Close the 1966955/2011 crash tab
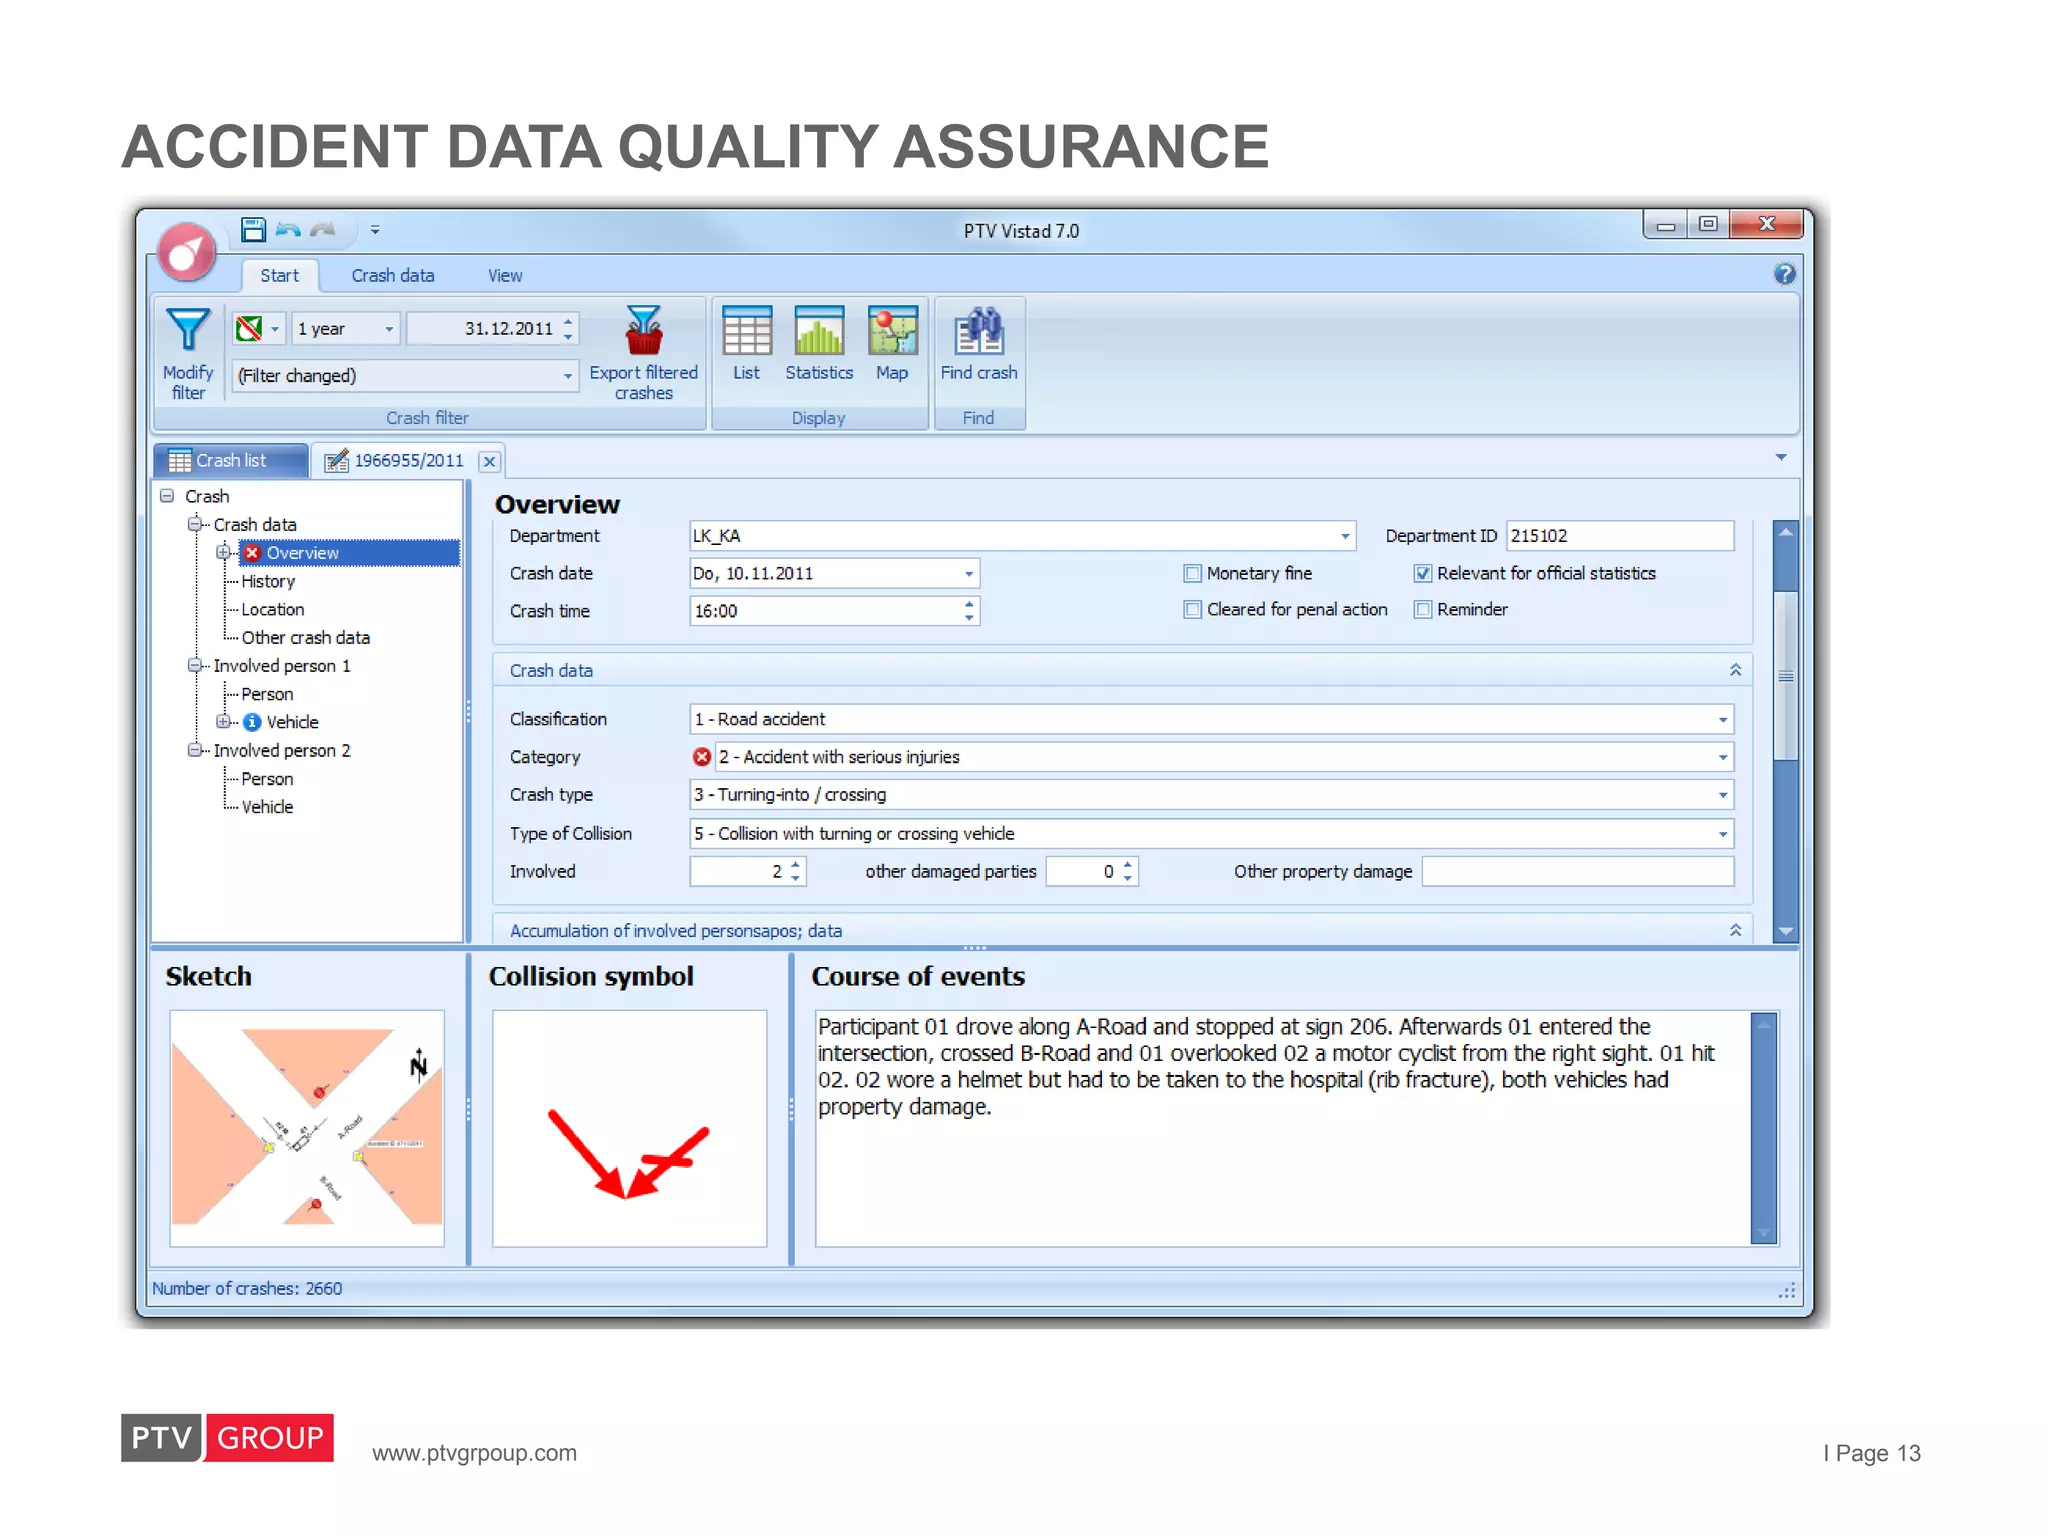Image resolution: width=2048 pixels, height=1536 pixels. pyautogui.click(x=489, y=461)
